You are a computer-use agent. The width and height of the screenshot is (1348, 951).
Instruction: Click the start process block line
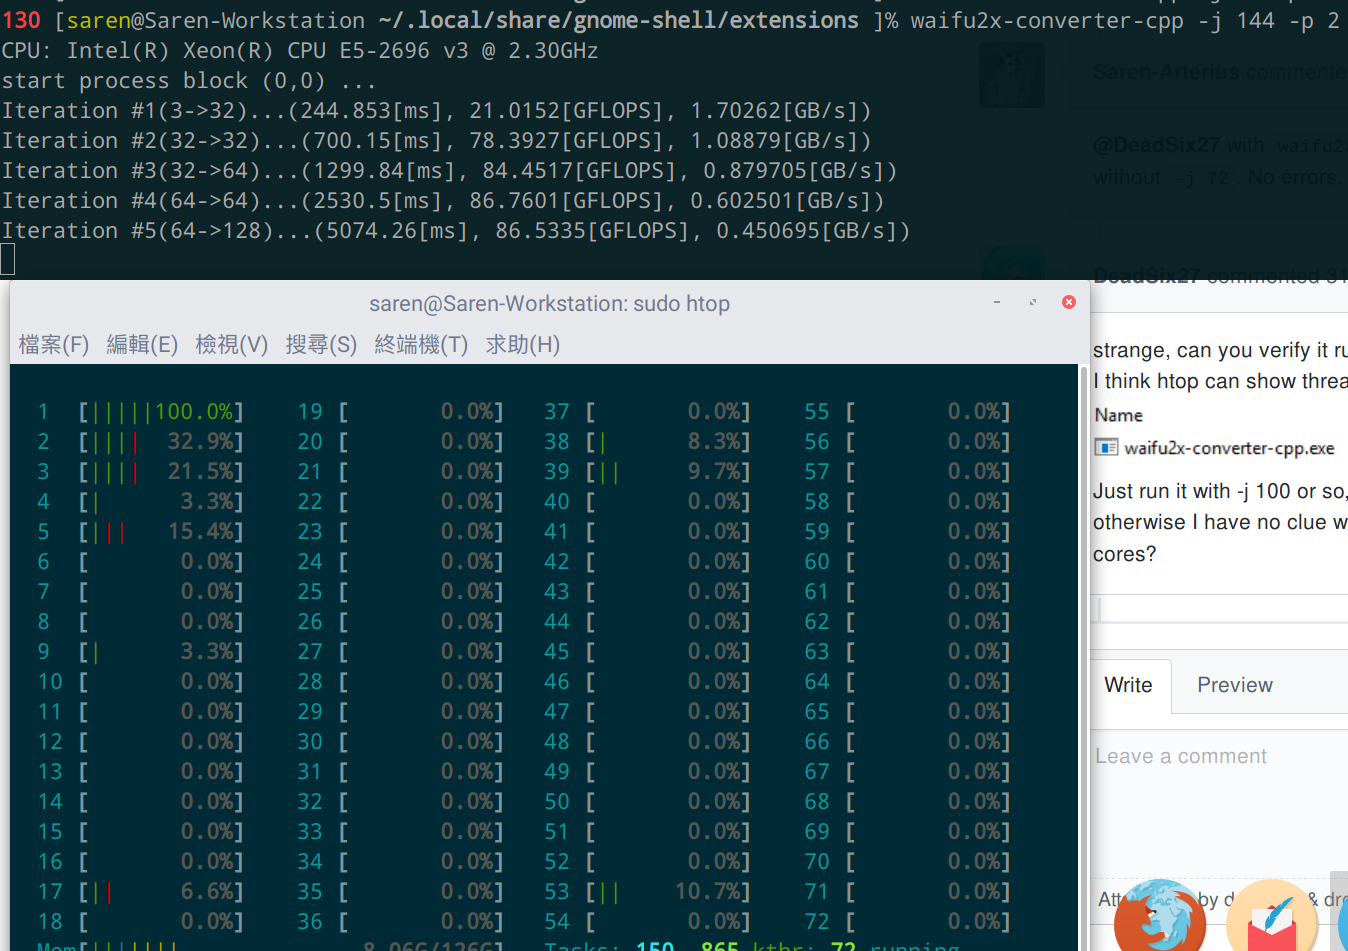coord(189,81)
